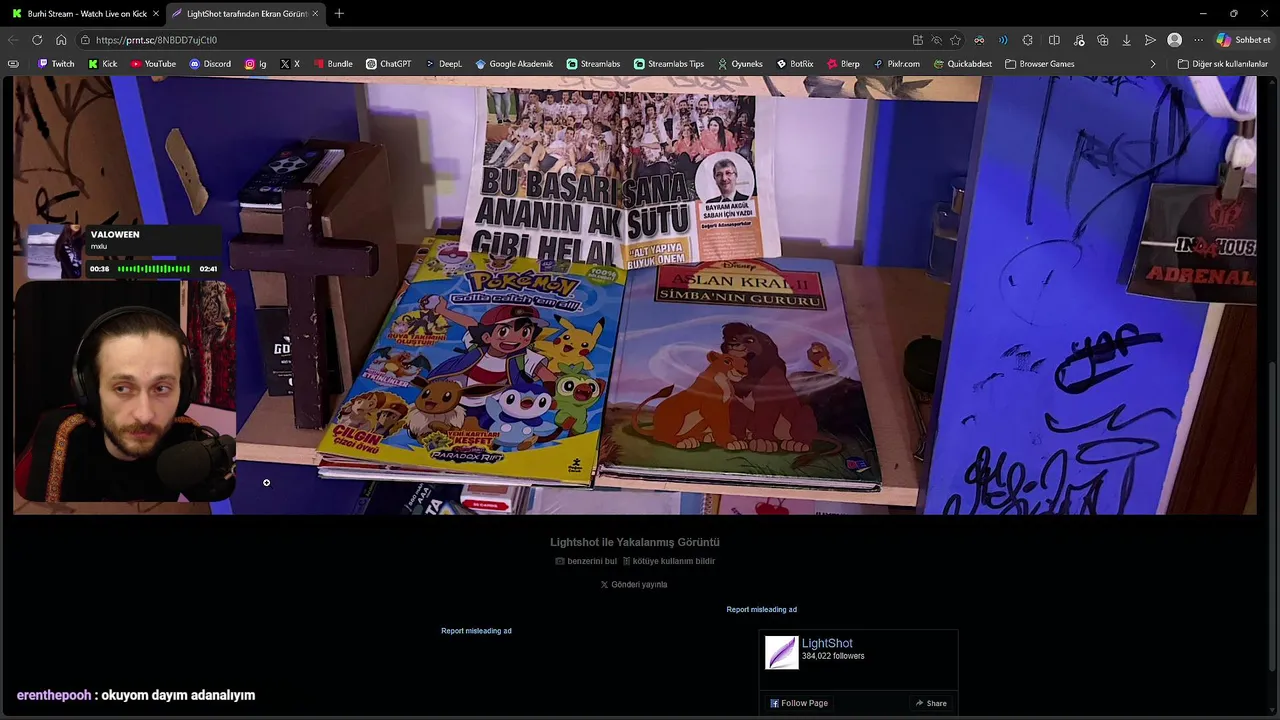Toggle split screen view icon
The height and width of the screenshot is (720, 1280).
(x=1054, y=40)
